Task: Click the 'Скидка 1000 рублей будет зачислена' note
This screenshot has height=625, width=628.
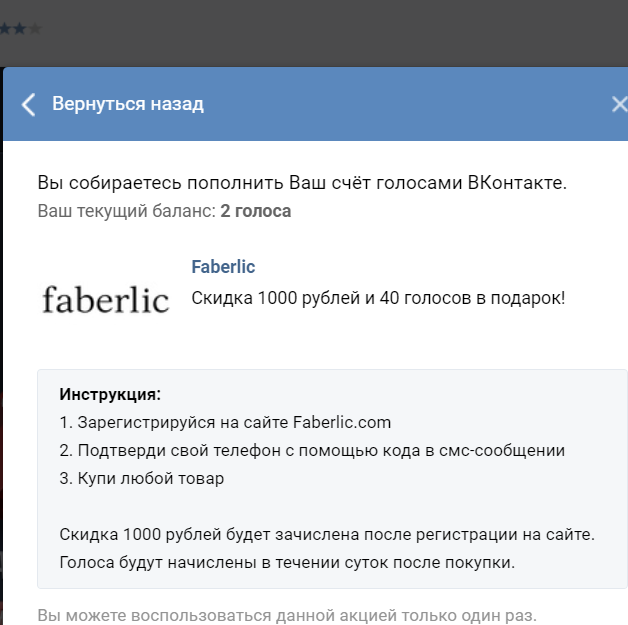Action: point(327,535)
